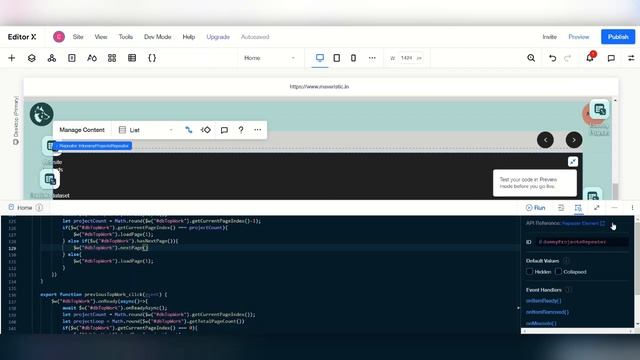Open the App Market grid icon
Screen dimensions: 640x360
(112, 58)
